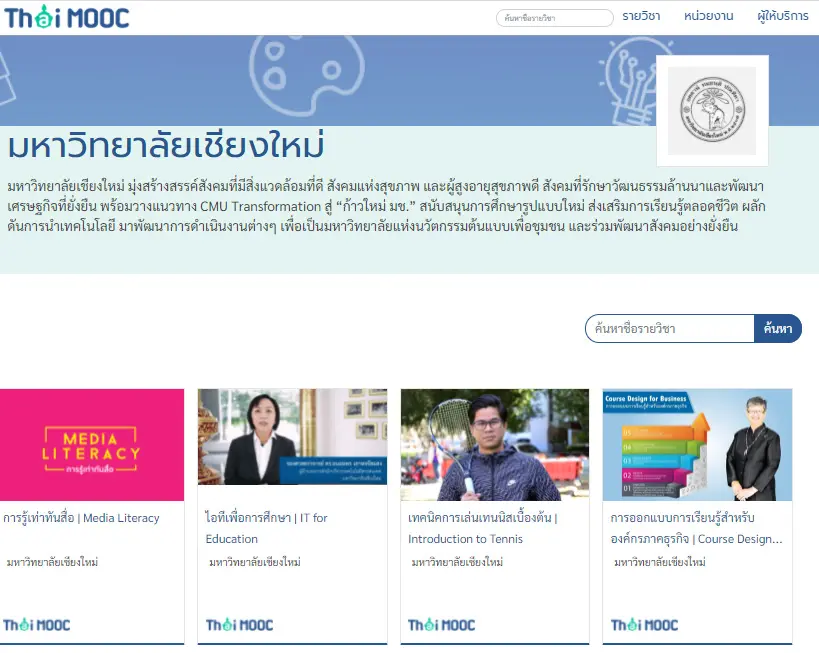The height and width of the screenshot is (653, 819).
Task: Click the Chiang Mai University emblem image
Action: (712, 110)
